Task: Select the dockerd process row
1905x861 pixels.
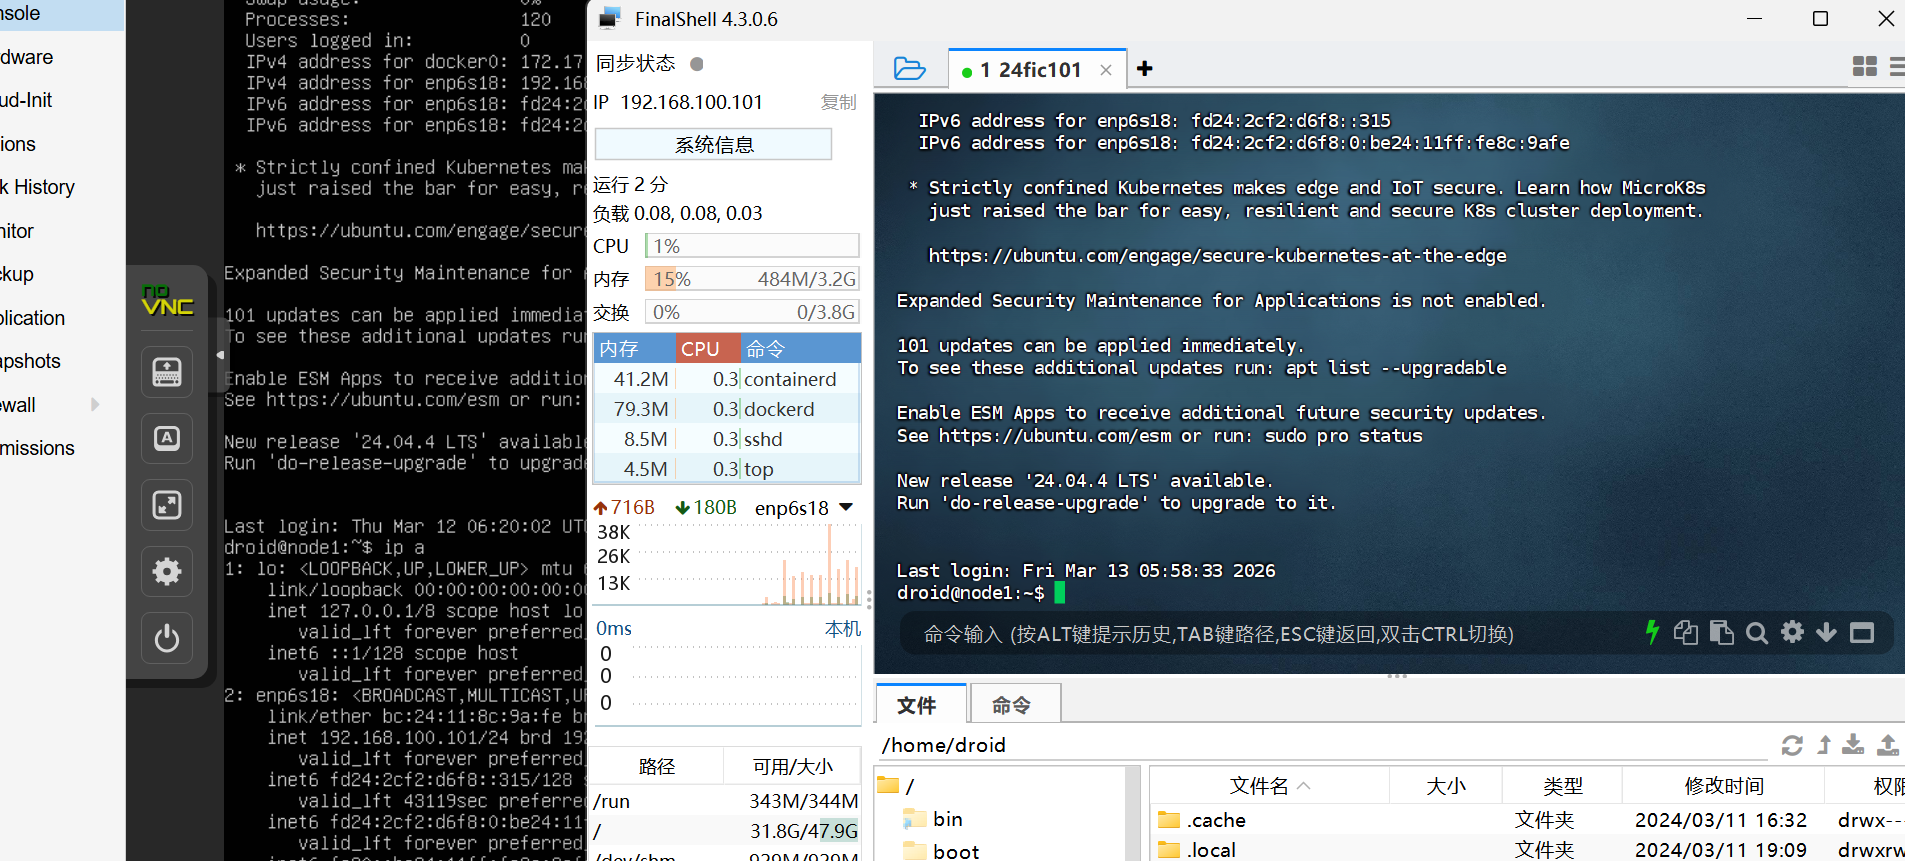Action: click(x=727, y=409)
